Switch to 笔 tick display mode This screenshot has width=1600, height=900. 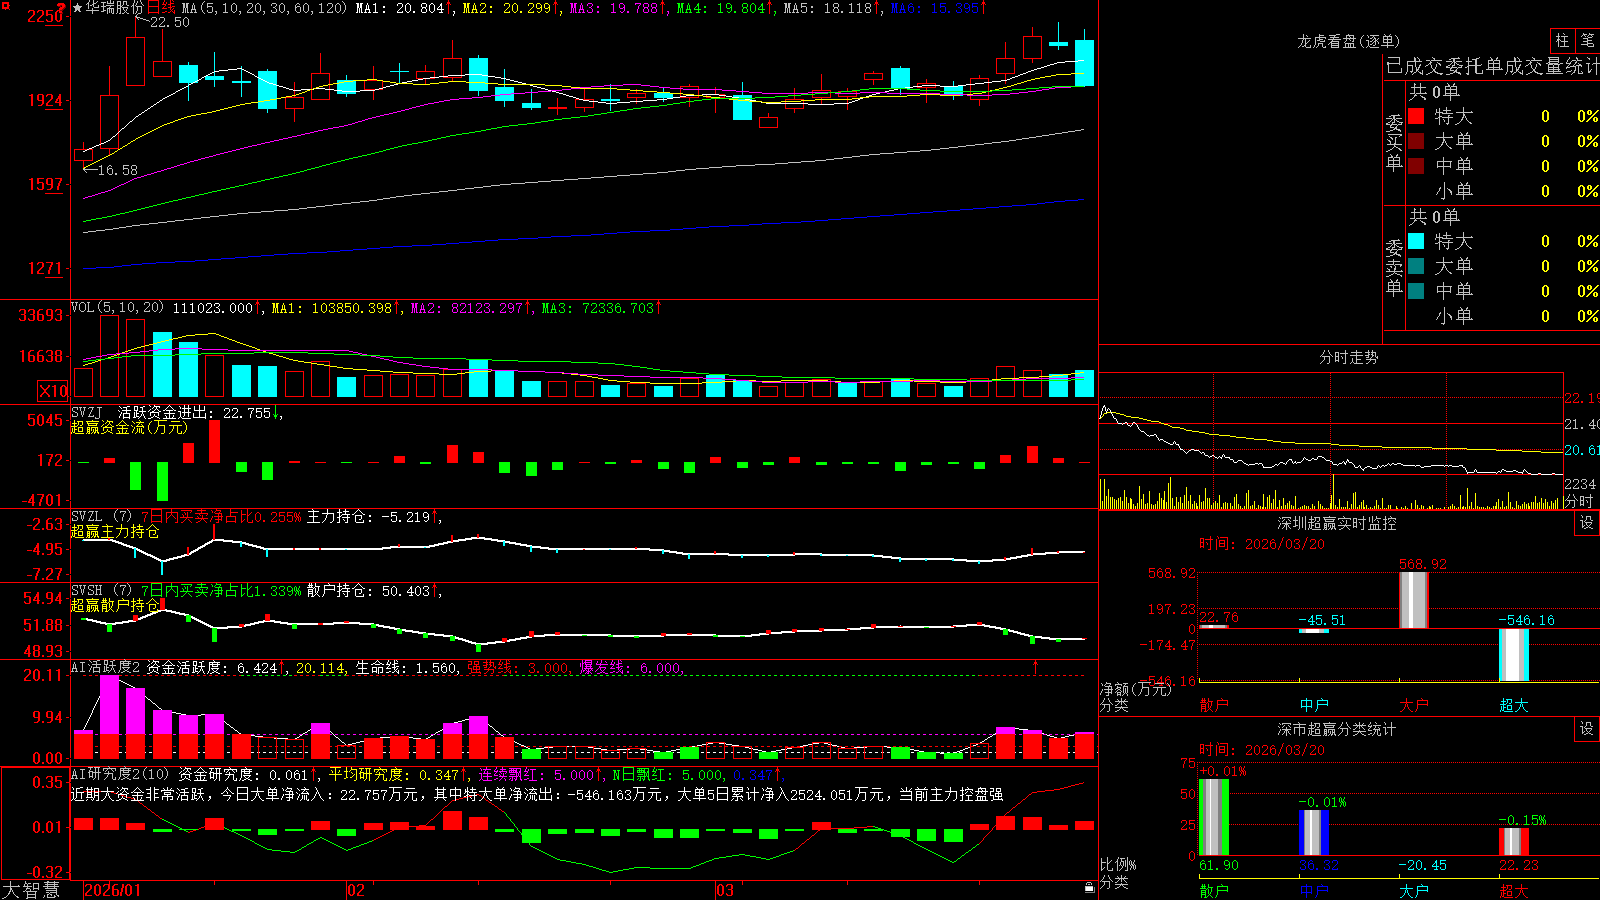click(1587, 40)
